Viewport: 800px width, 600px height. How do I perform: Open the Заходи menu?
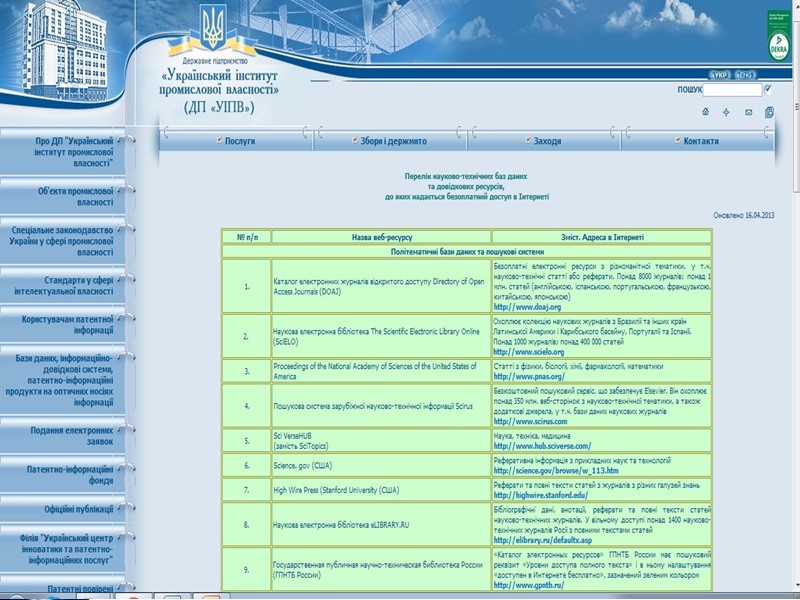[544, 141]
